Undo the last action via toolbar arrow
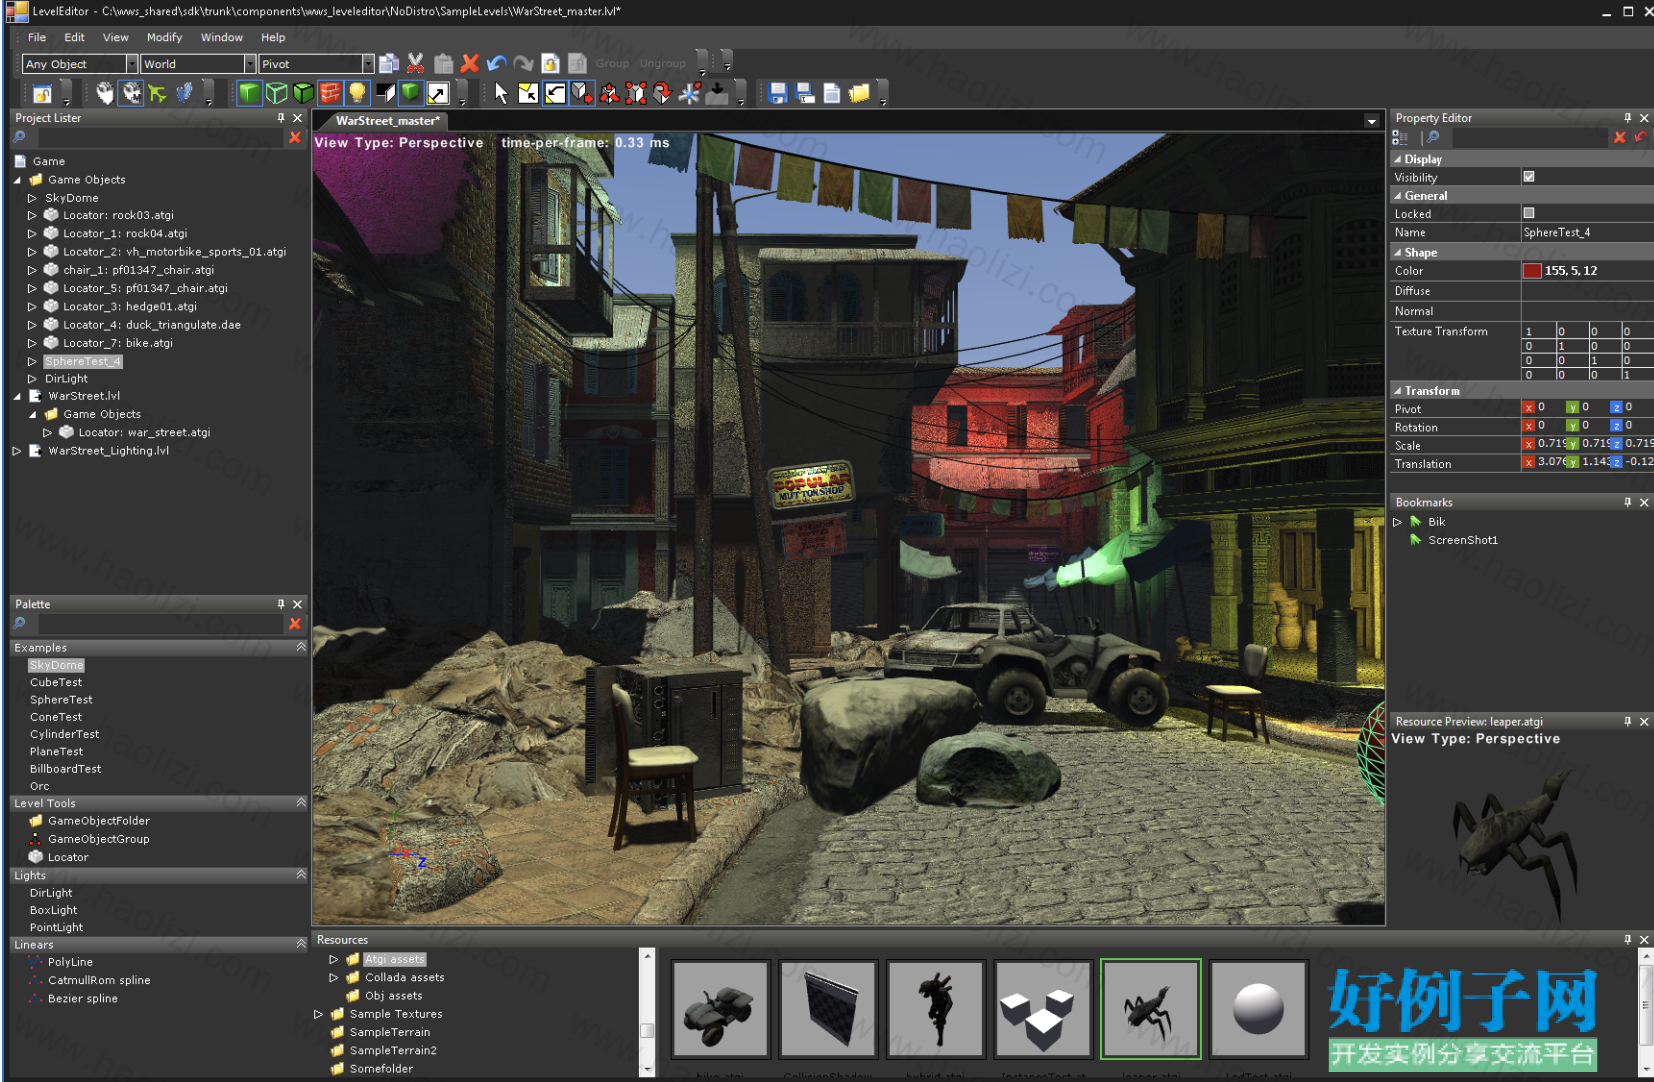 tap(497, 63)
